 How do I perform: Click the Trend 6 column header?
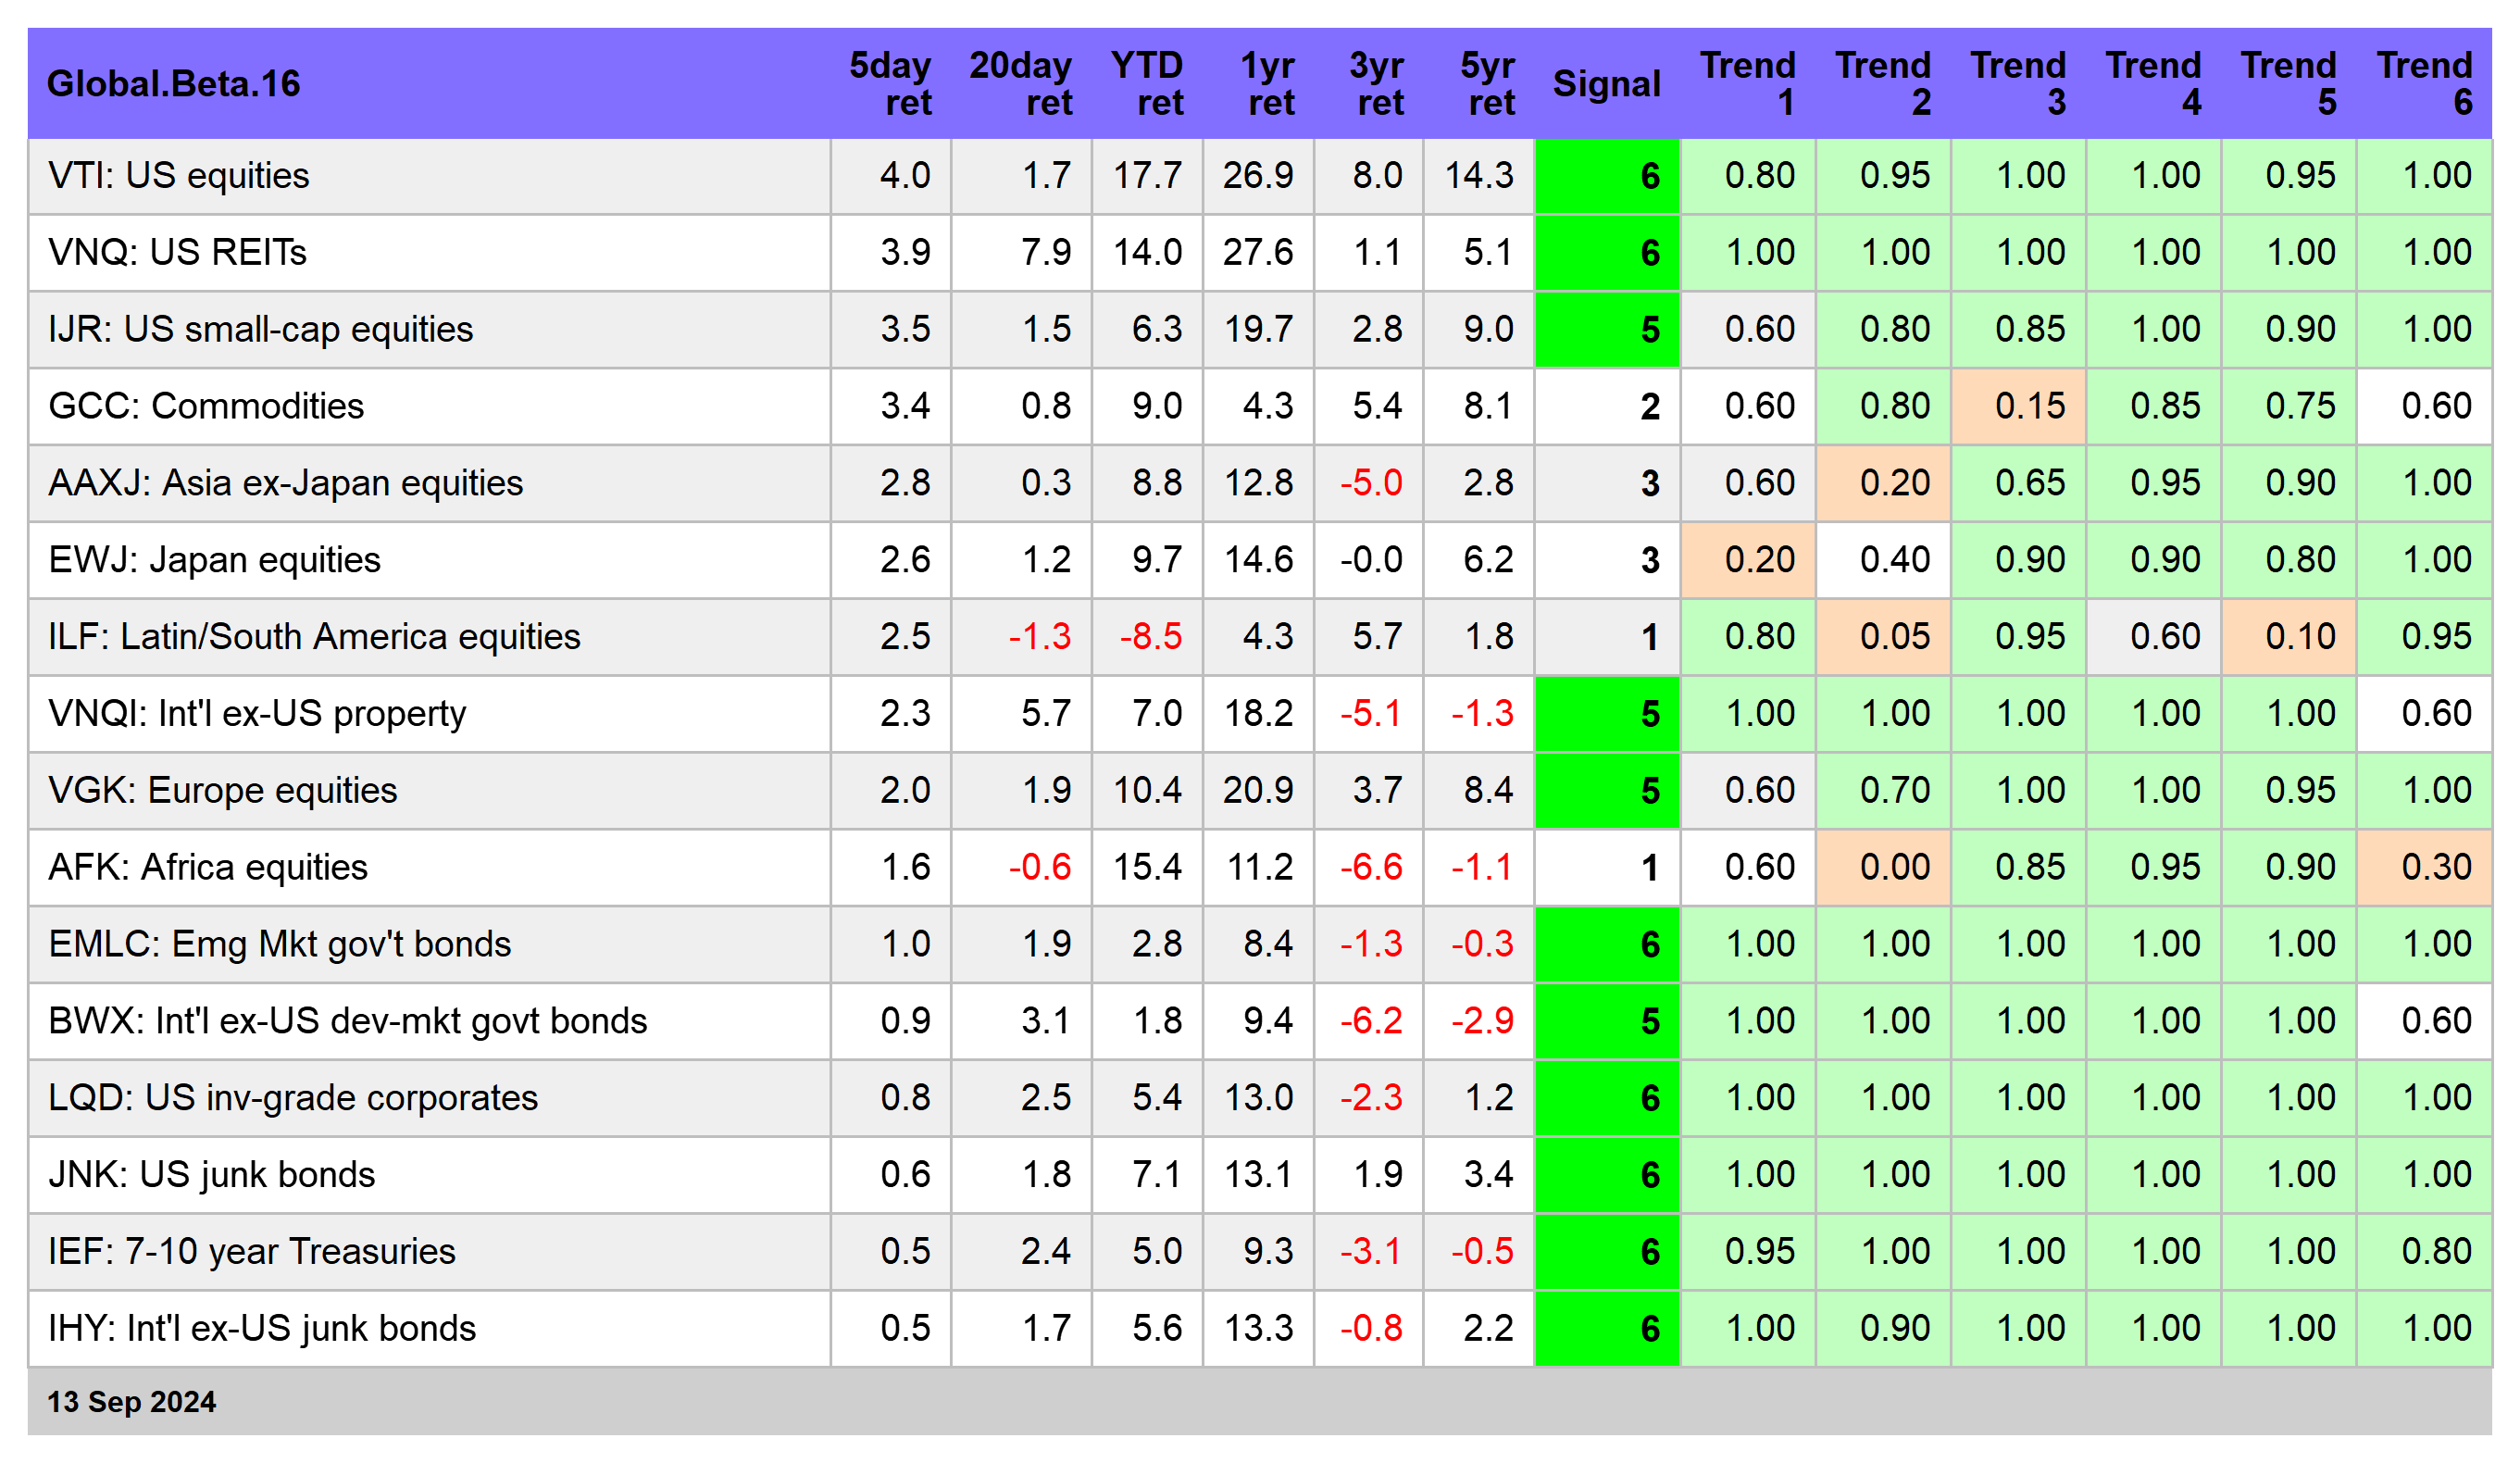2424,83
